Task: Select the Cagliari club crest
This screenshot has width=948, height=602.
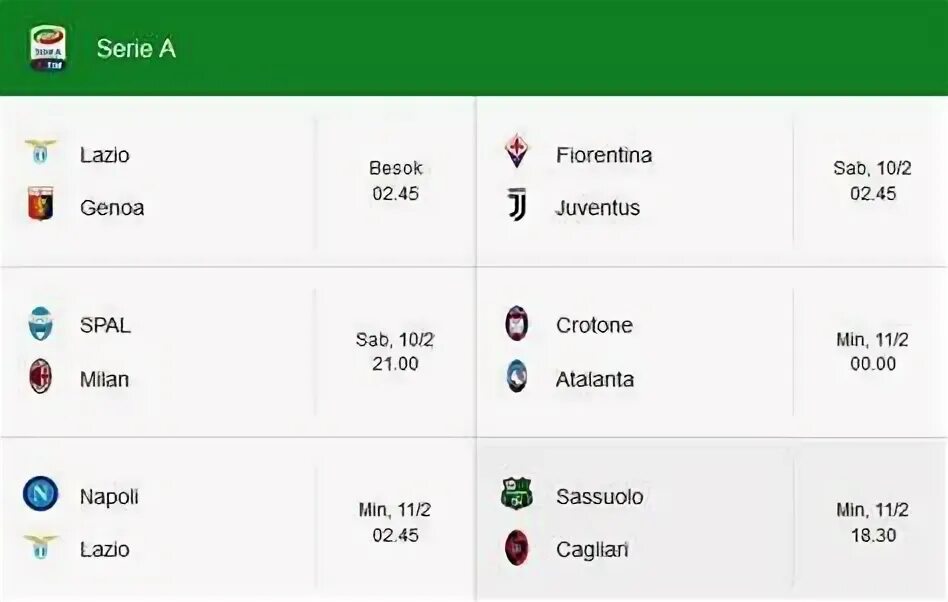Action: point(517,548)
